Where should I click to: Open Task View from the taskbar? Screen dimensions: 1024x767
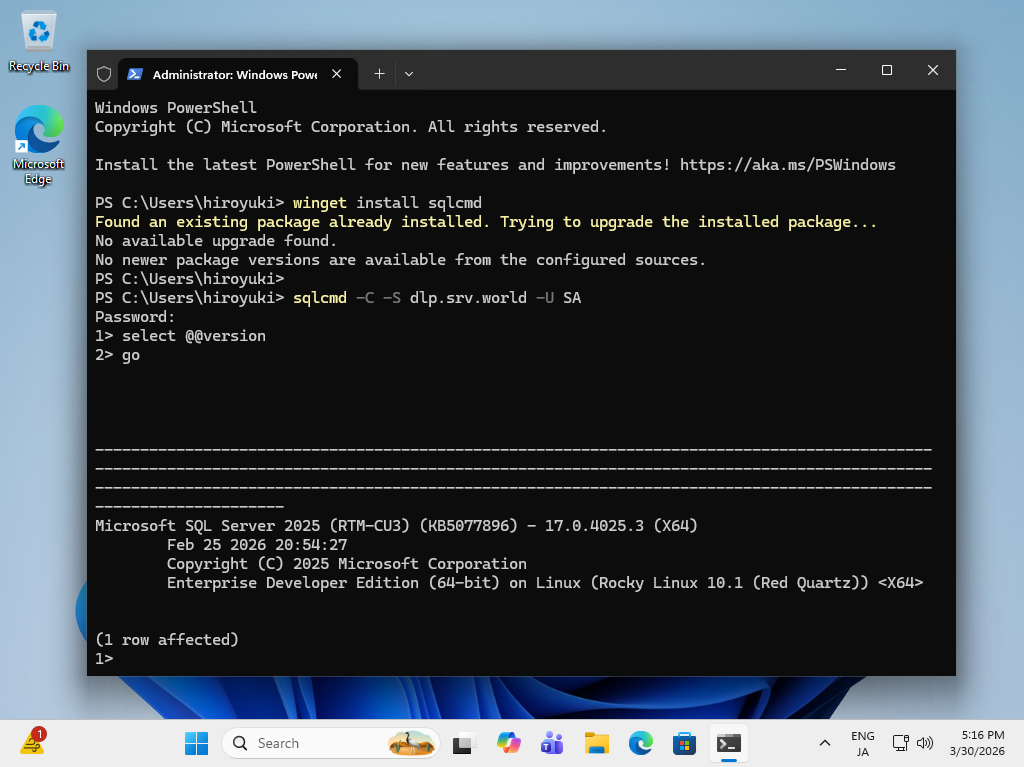click(x=464, y=743)
